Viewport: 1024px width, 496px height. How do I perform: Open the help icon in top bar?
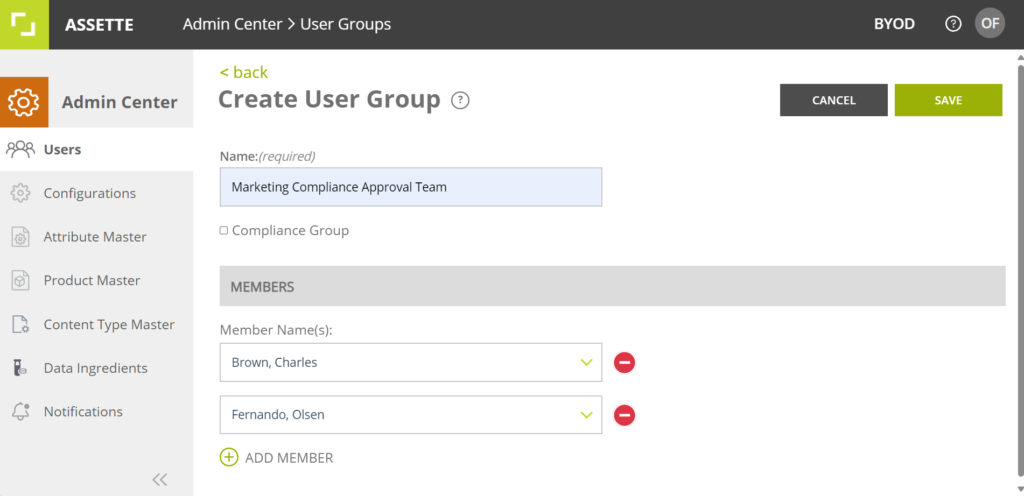tap(953, 24)
